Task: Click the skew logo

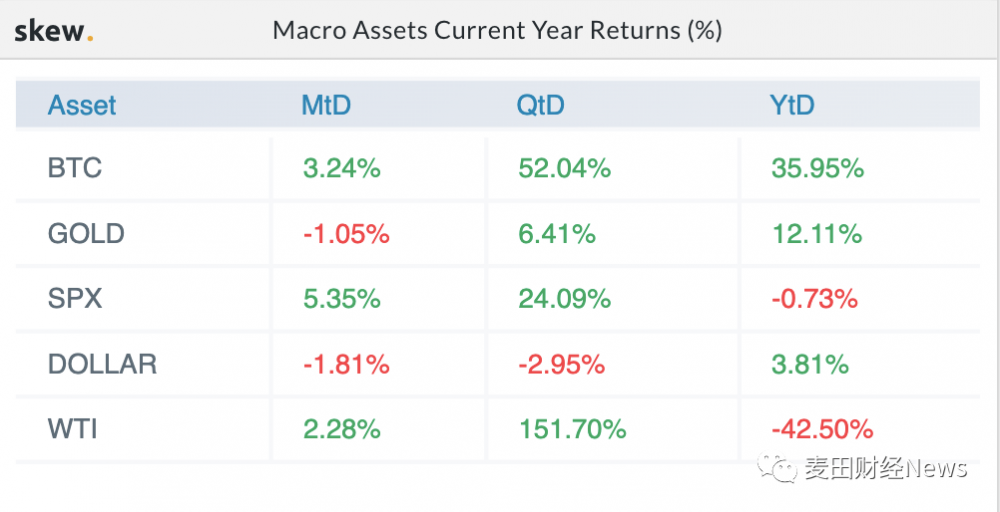Action: pos(54,31)
